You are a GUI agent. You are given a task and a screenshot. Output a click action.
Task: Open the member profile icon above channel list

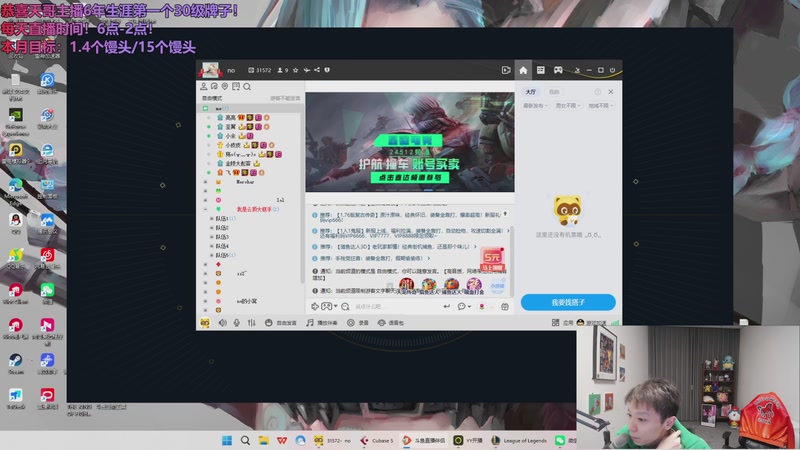pyautogui.click(x=204, y=86)
